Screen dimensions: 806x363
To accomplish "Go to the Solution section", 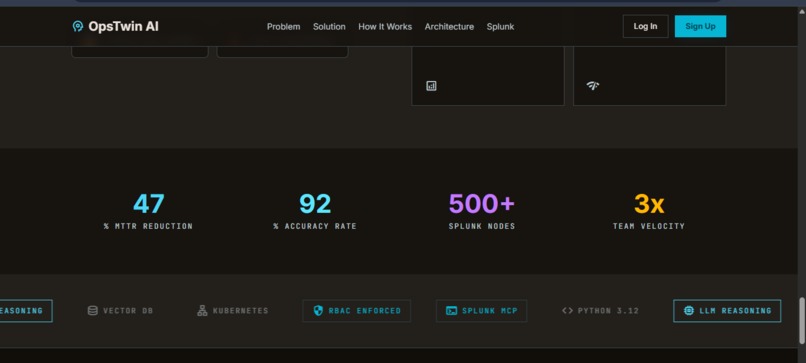I will tap(329, 27).
